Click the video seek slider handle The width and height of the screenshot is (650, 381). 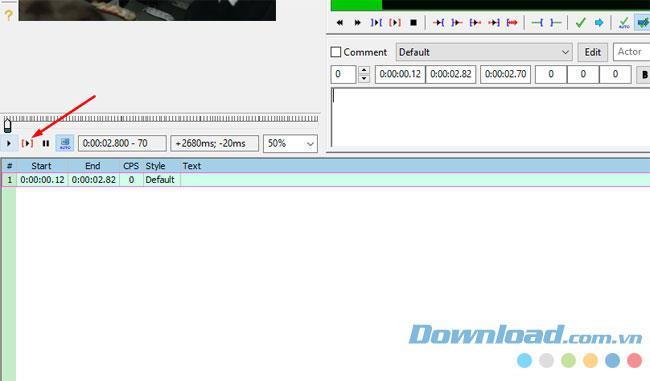[x=7, y=125]
